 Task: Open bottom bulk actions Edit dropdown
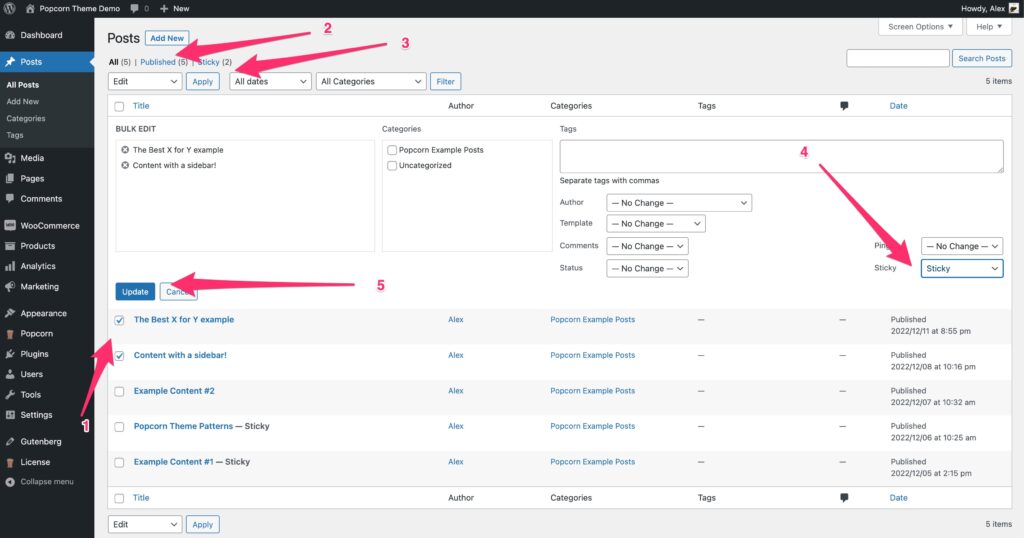[x=145, y=524]
